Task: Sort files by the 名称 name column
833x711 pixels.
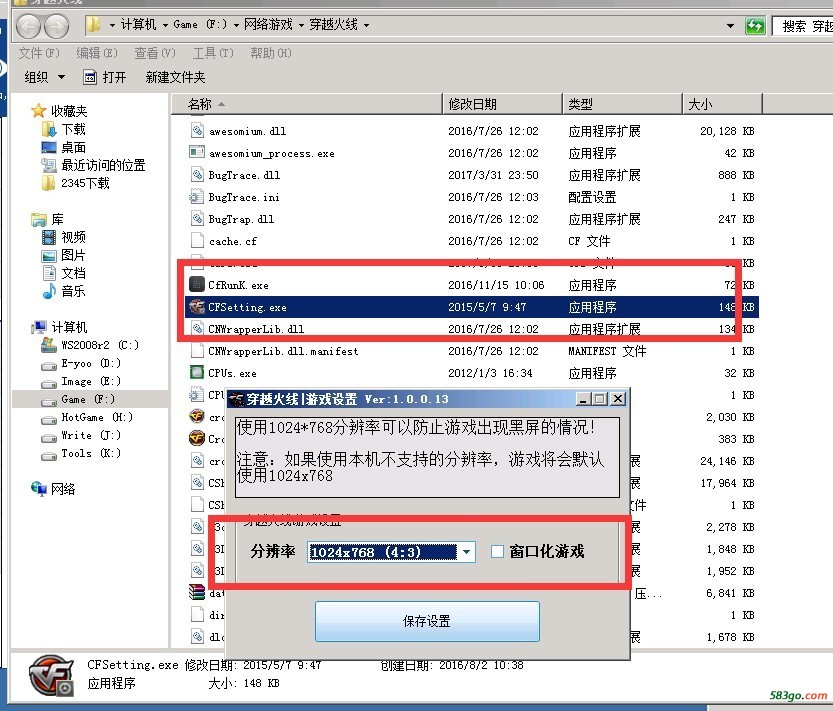Action: coord(307,104)
